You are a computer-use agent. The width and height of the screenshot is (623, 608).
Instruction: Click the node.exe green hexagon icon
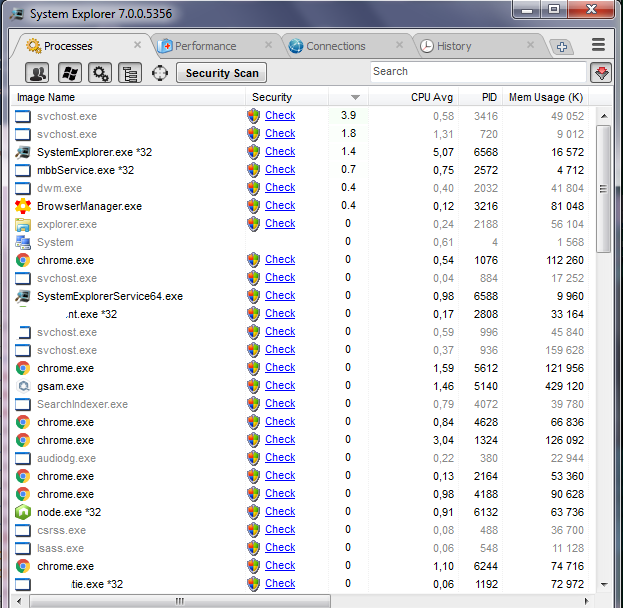(x=23, y=512)
